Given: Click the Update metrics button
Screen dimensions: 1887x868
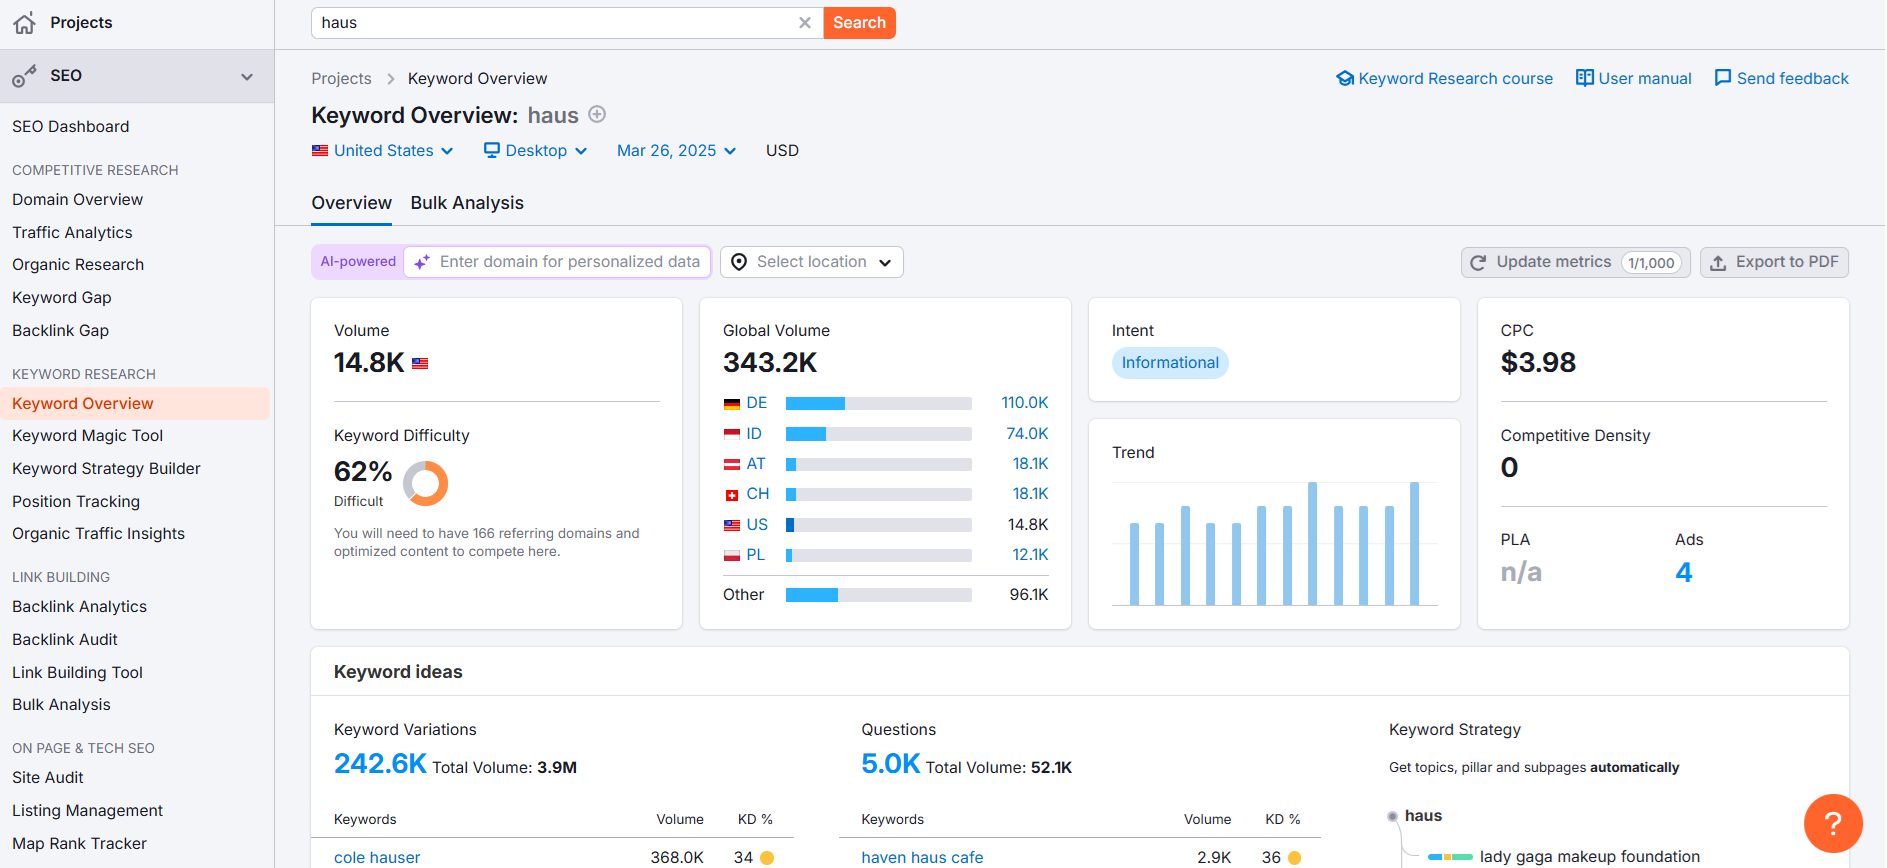Looking at the screenshot, I should pyautogui.click(x=1575, y=262).
